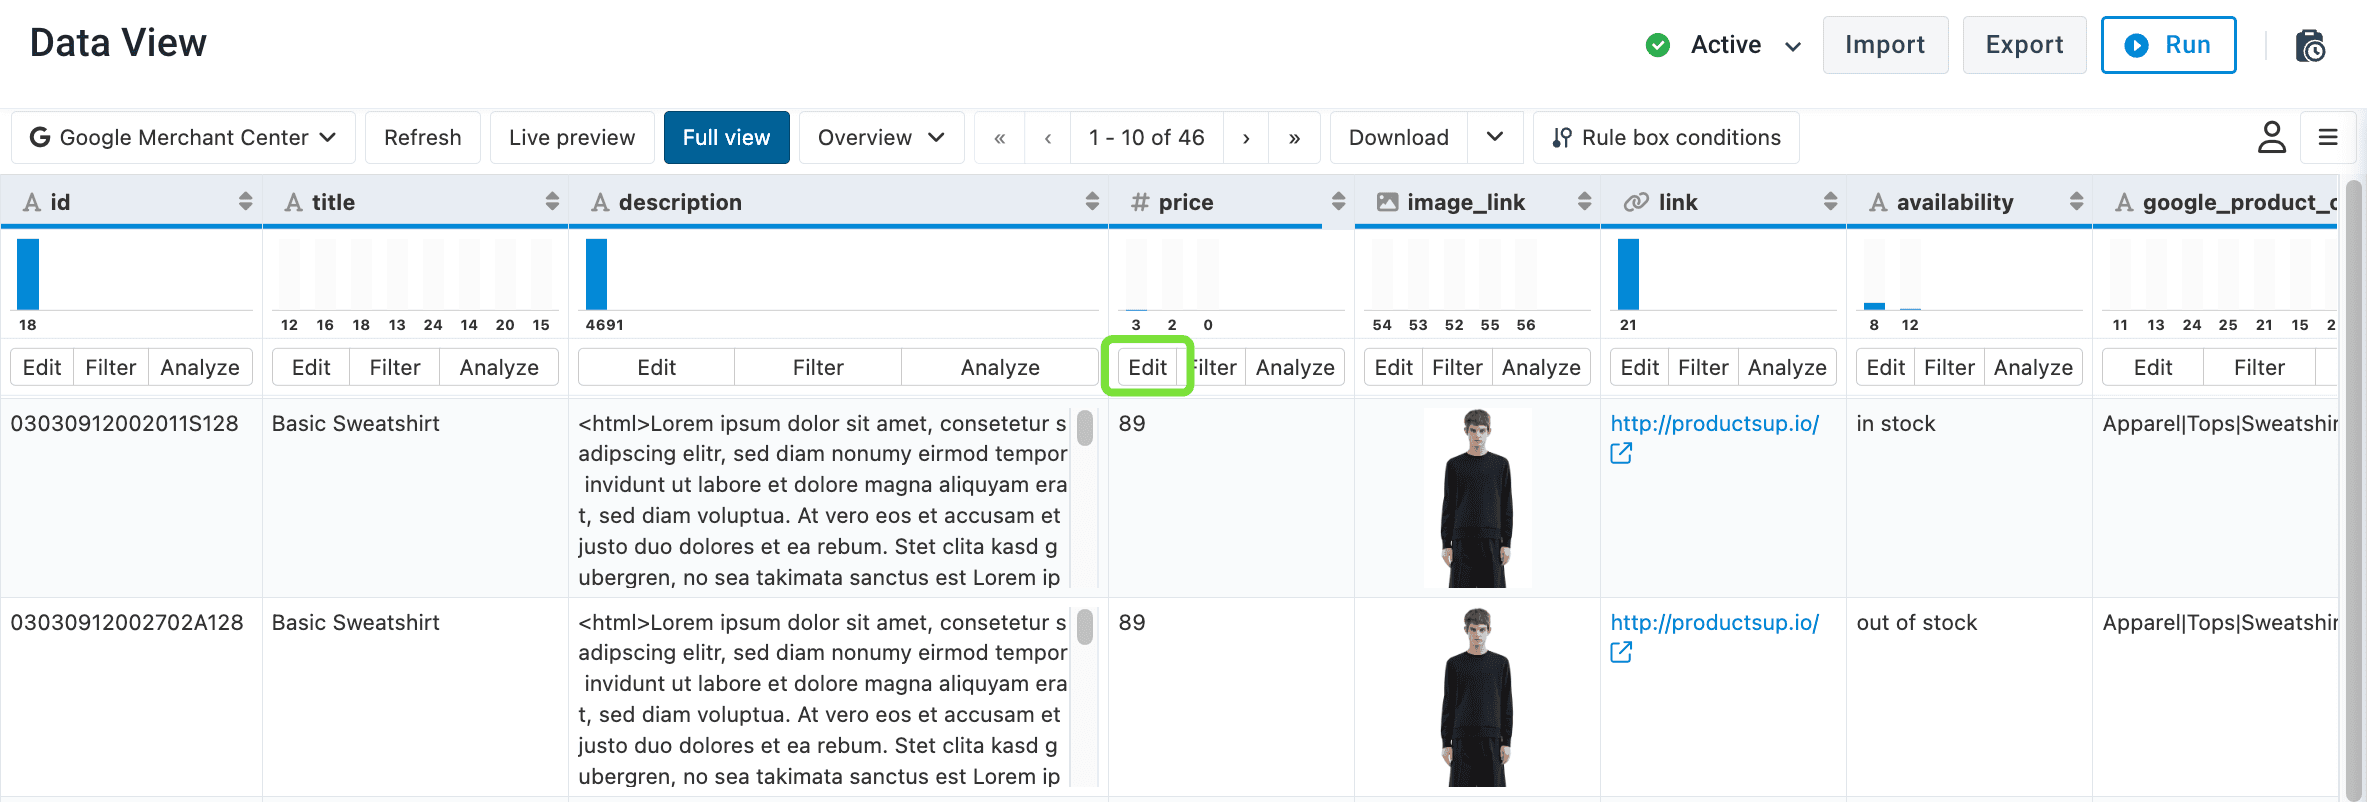
Task: Expand the Download options arrow
Action: tap(1495, 138)
